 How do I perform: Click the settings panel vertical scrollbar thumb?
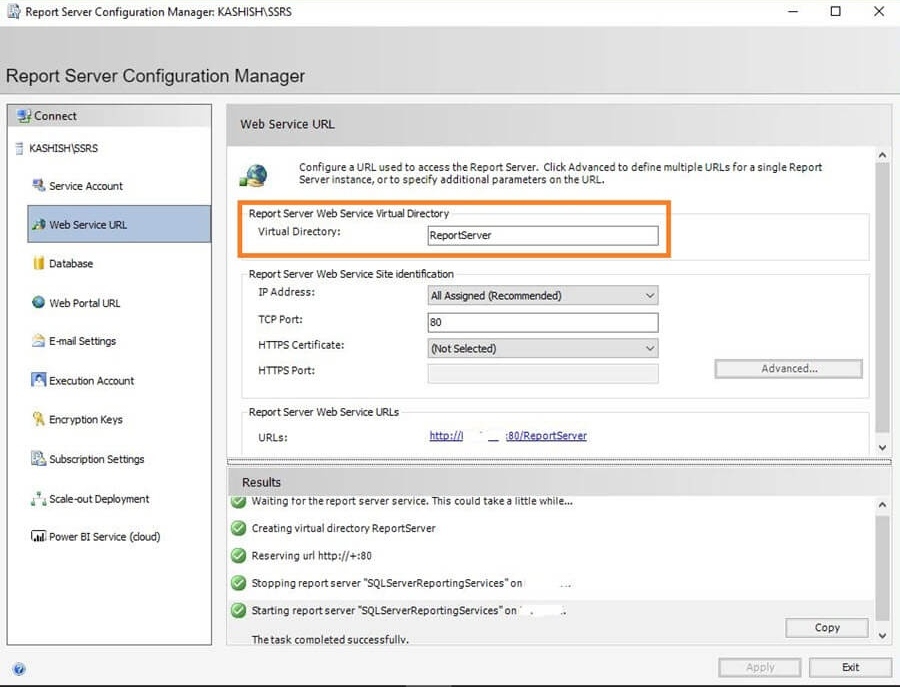[x=882, y=298]
